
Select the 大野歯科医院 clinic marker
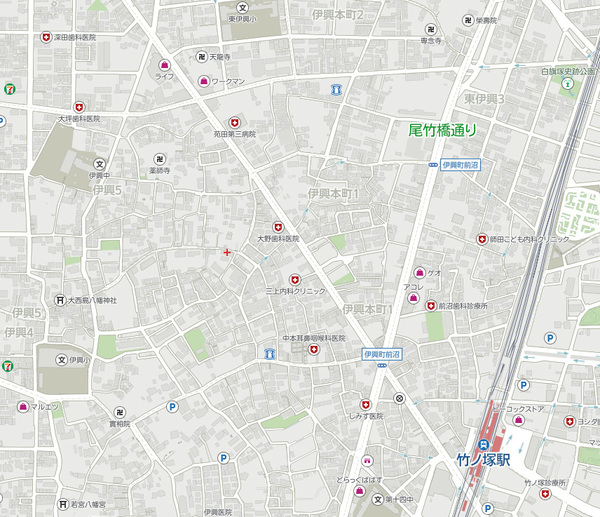pyautogui.click(x=278, y=227)
